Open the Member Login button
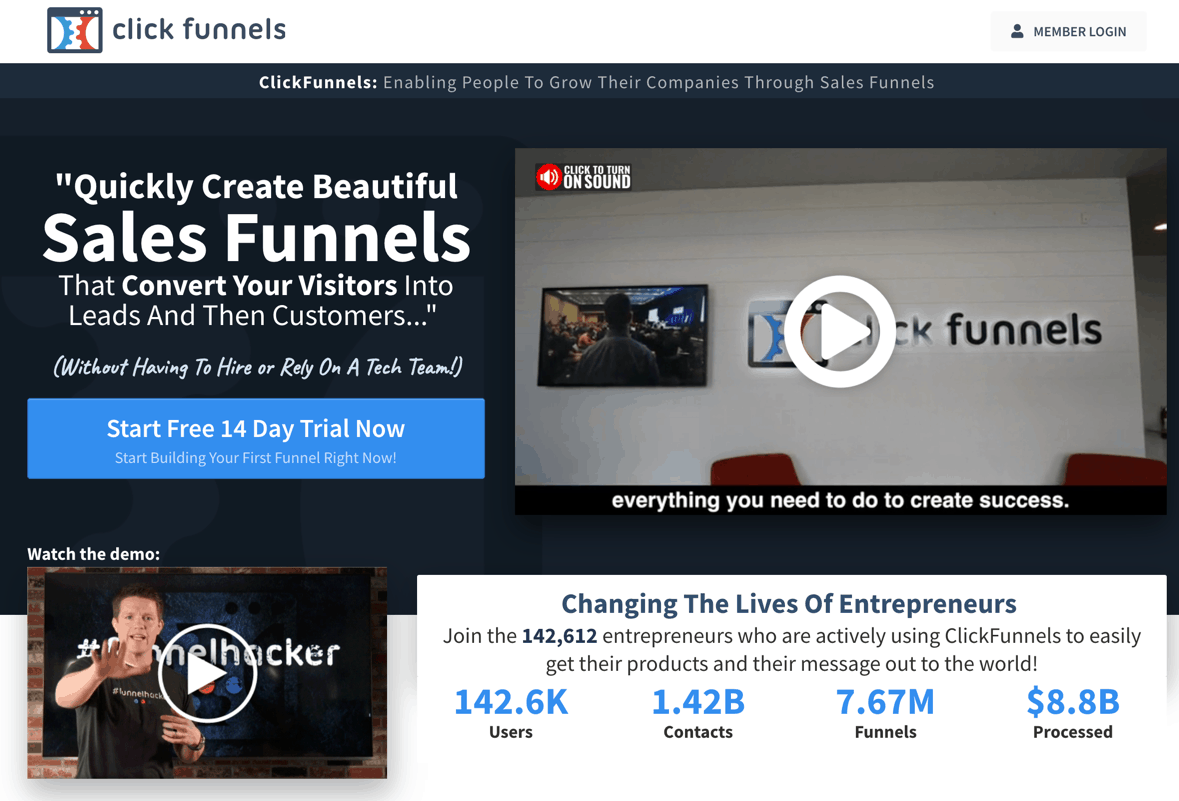This screenshot has height=801, width=1179. [x=1068, y=32]
